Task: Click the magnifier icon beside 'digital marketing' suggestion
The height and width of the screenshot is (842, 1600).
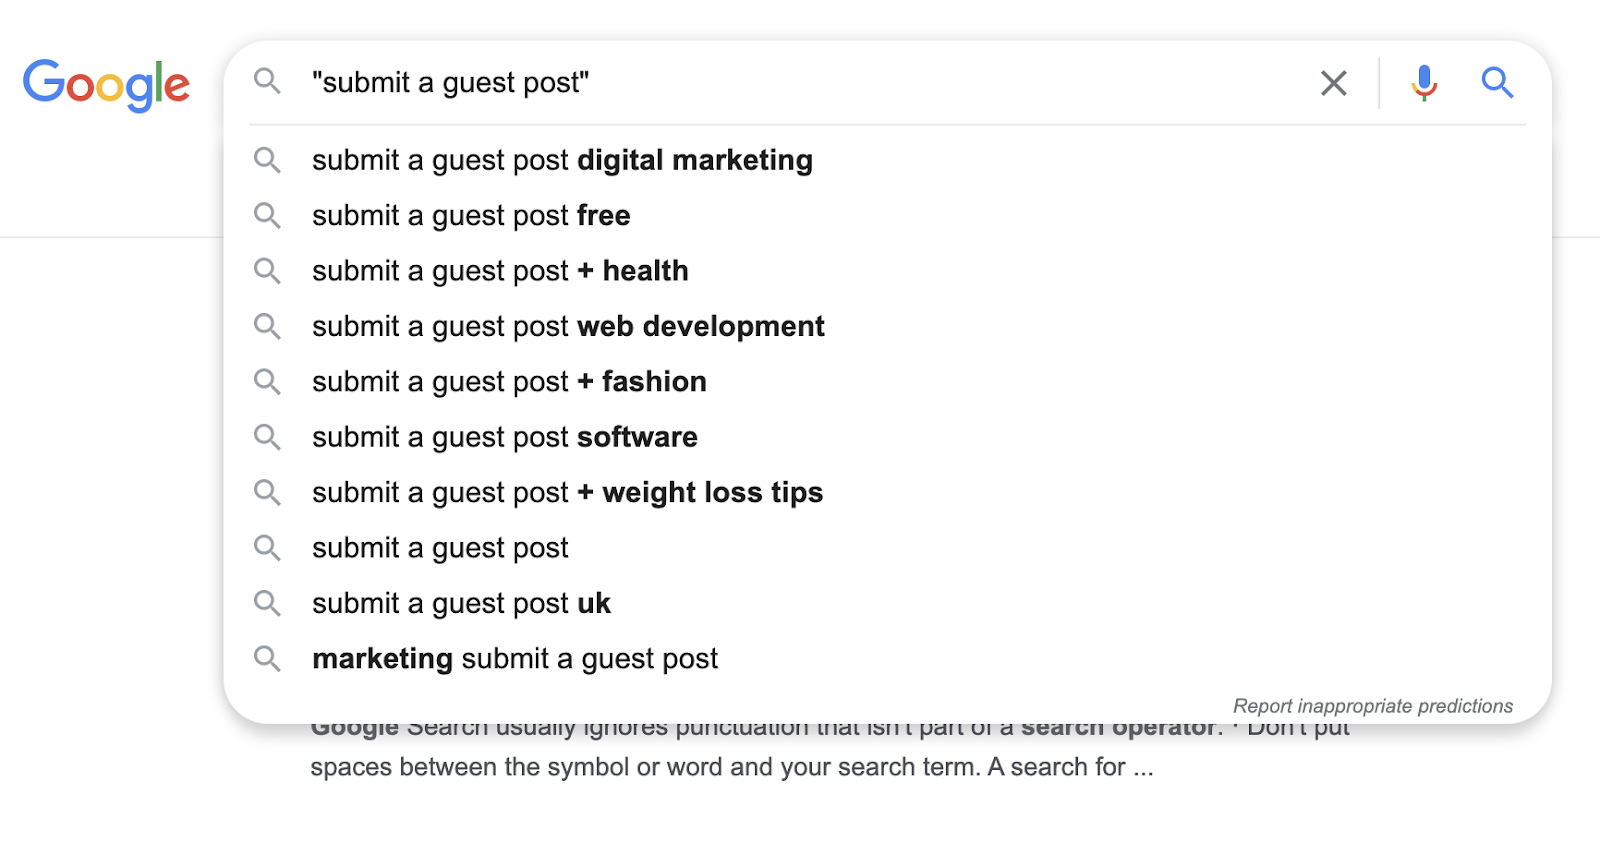Action: tap(267, 160)
